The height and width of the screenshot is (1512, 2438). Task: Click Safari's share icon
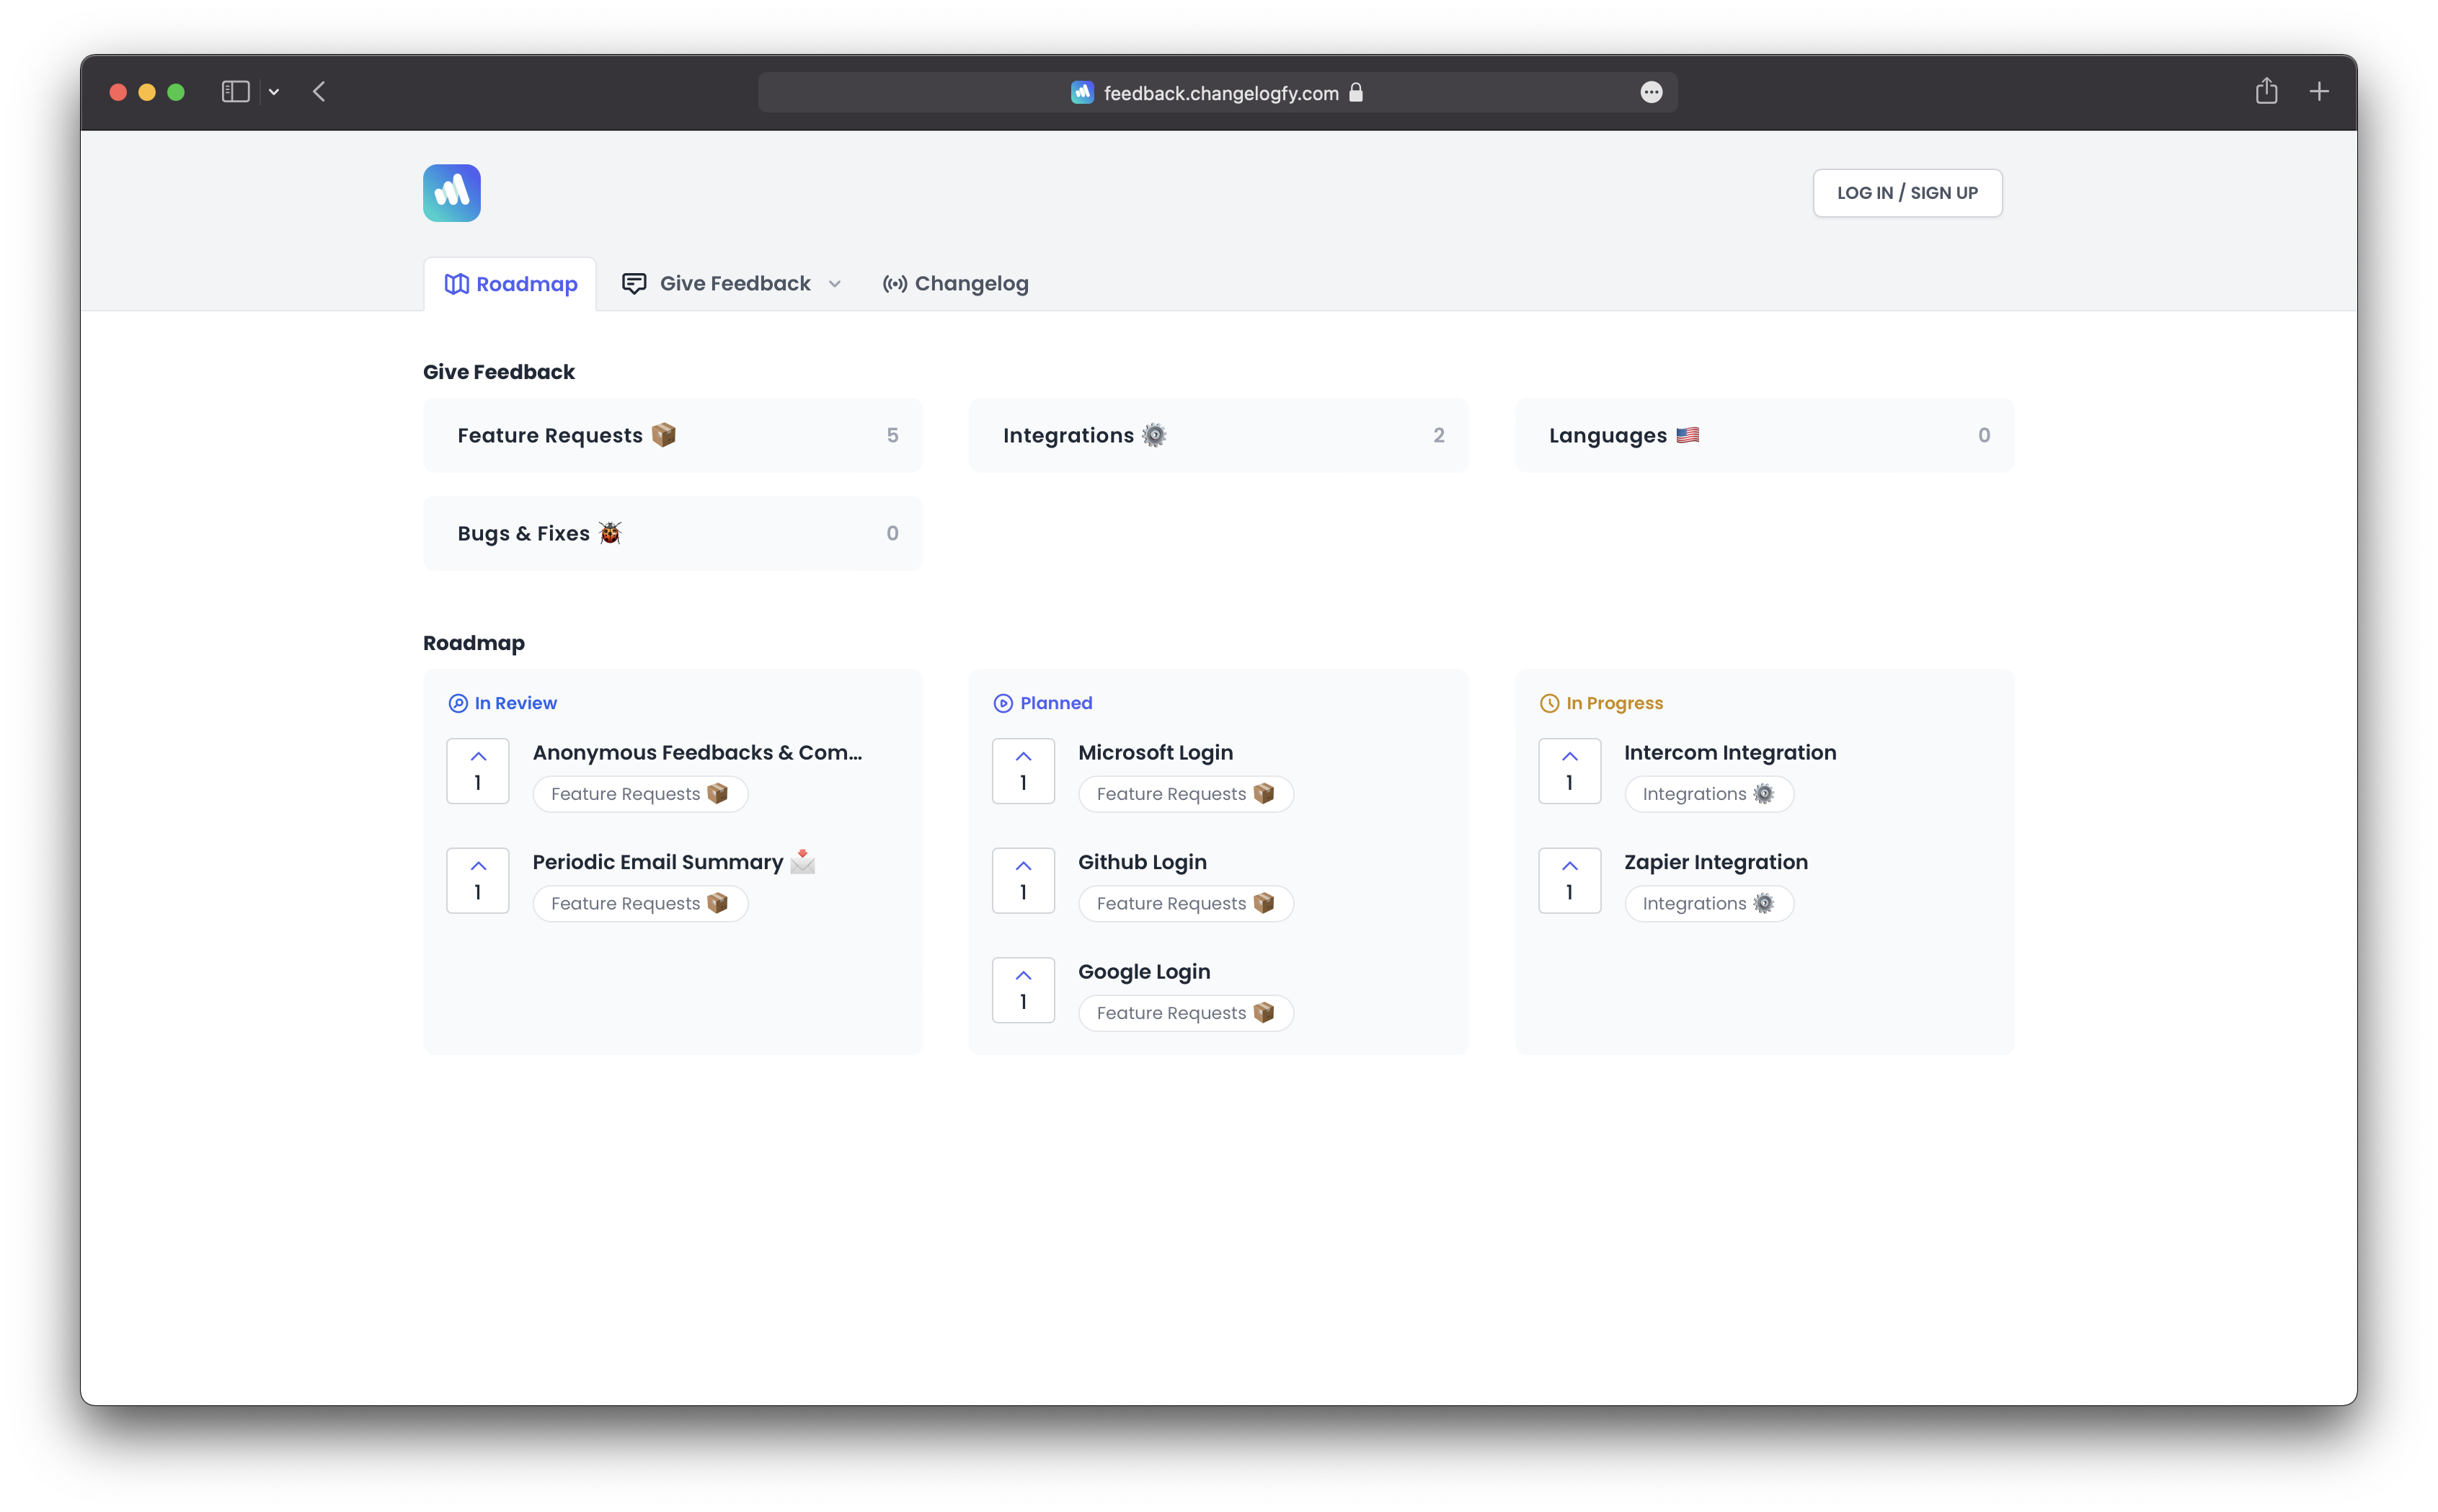pos(2266,92)
